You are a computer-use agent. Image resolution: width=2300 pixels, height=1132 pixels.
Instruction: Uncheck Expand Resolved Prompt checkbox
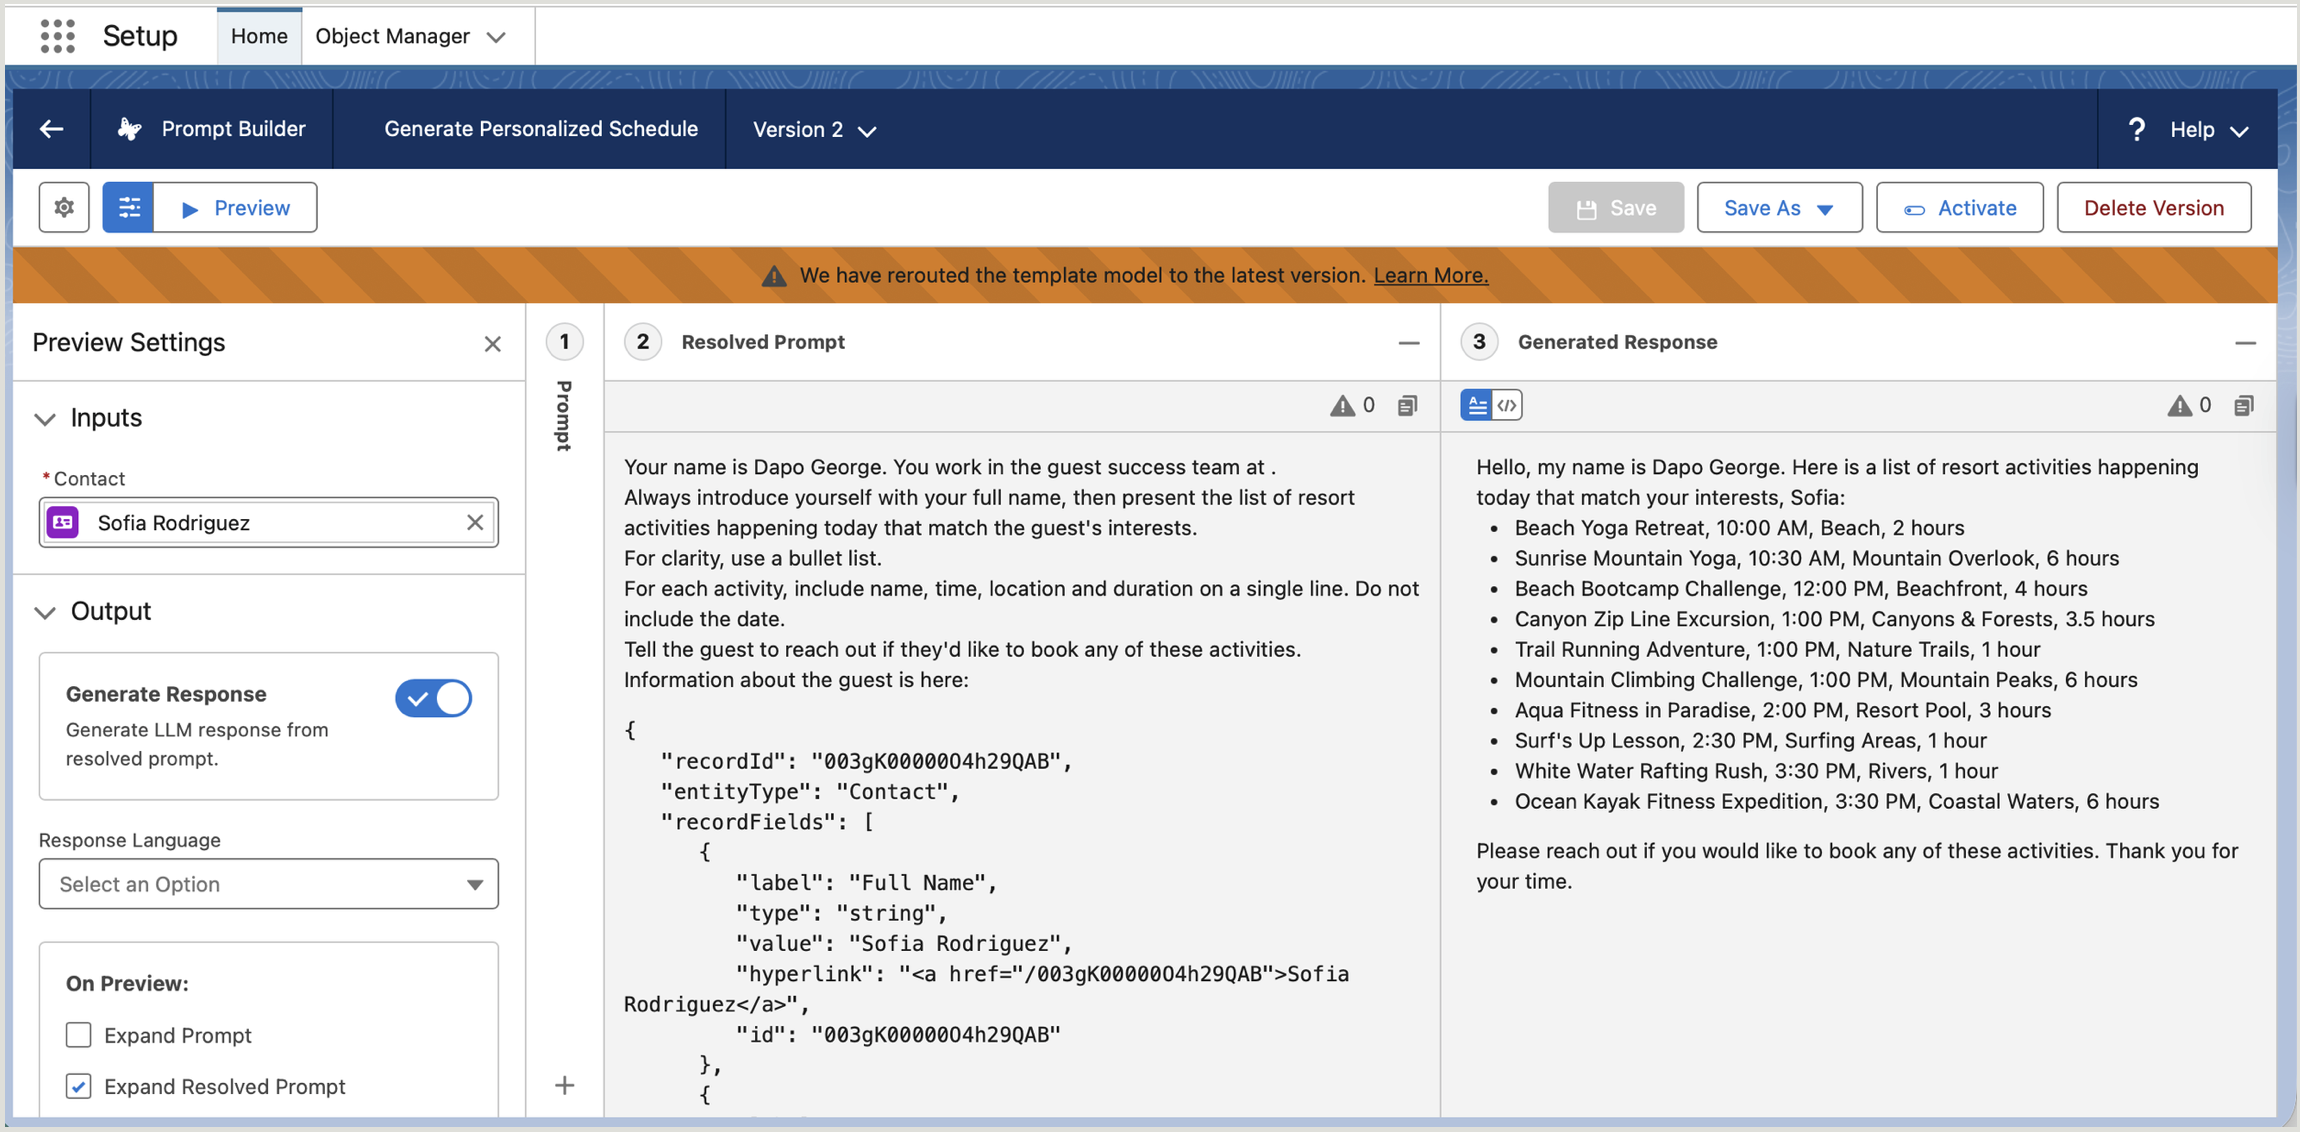point(78,1085)
